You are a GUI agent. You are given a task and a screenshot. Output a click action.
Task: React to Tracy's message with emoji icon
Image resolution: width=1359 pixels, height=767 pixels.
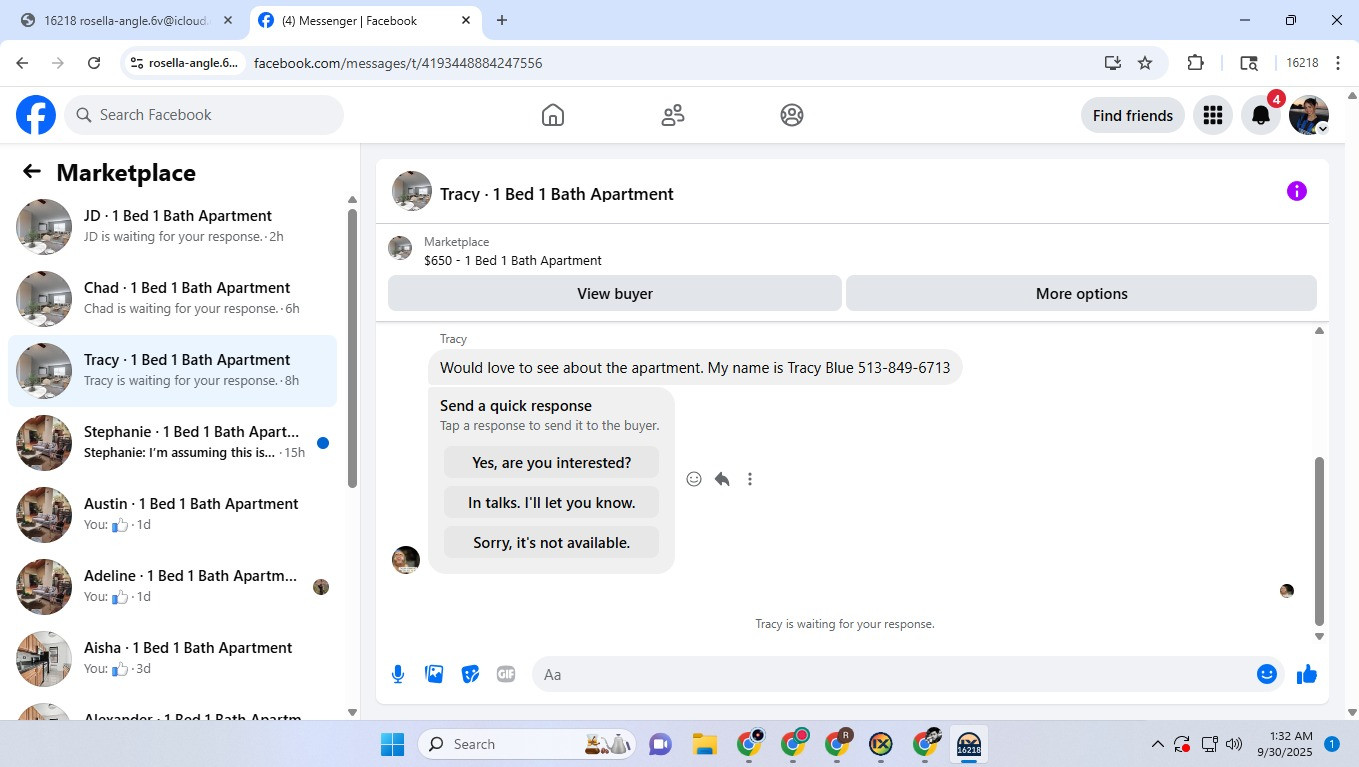pos(694,479)
